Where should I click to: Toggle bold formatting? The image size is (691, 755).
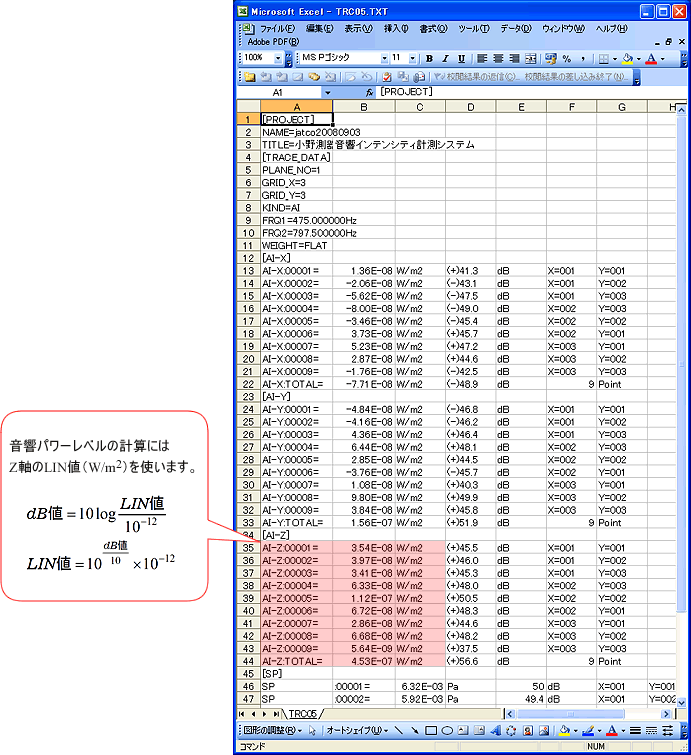pyautogui.click(x=429, y=59)
